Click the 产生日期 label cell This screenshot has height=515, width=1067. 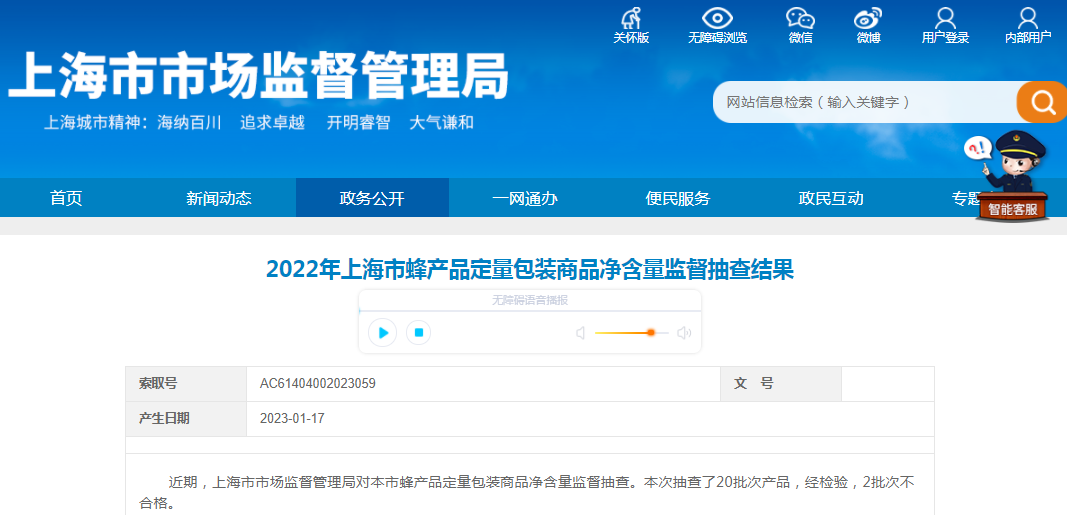pyautogui.click(x=186, y=418)
